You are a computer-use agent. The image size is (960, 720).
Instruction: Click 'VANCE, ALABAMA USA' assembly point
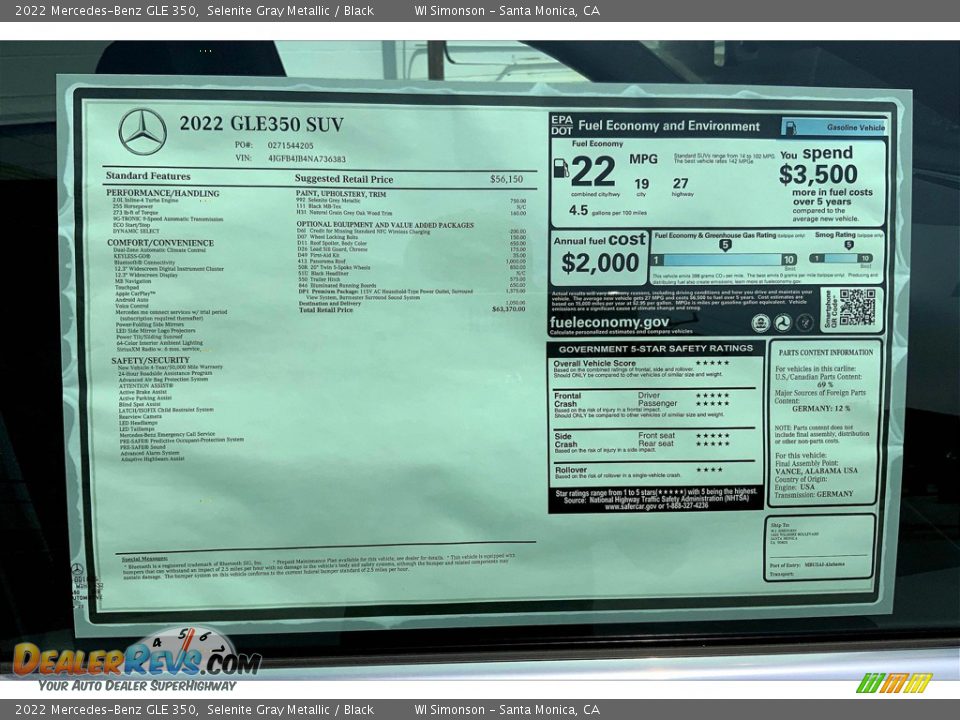click(x=816, y=471)
